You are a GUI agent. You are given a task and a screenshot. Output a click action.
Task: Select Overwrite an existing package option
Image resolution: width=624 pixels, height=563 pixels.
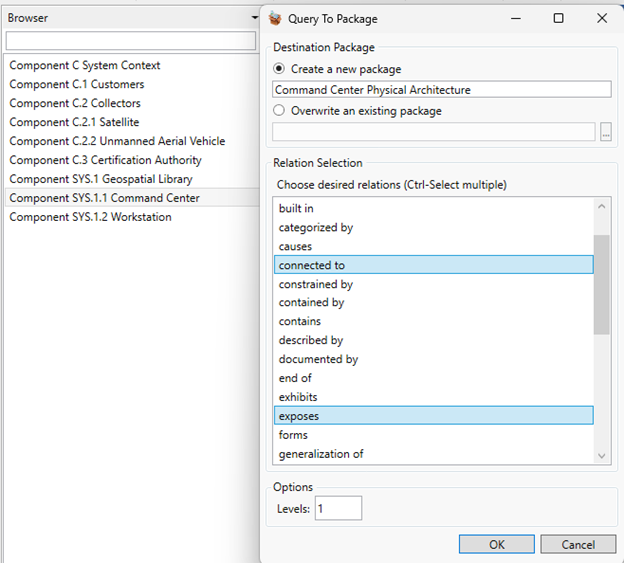click(279, 111)
